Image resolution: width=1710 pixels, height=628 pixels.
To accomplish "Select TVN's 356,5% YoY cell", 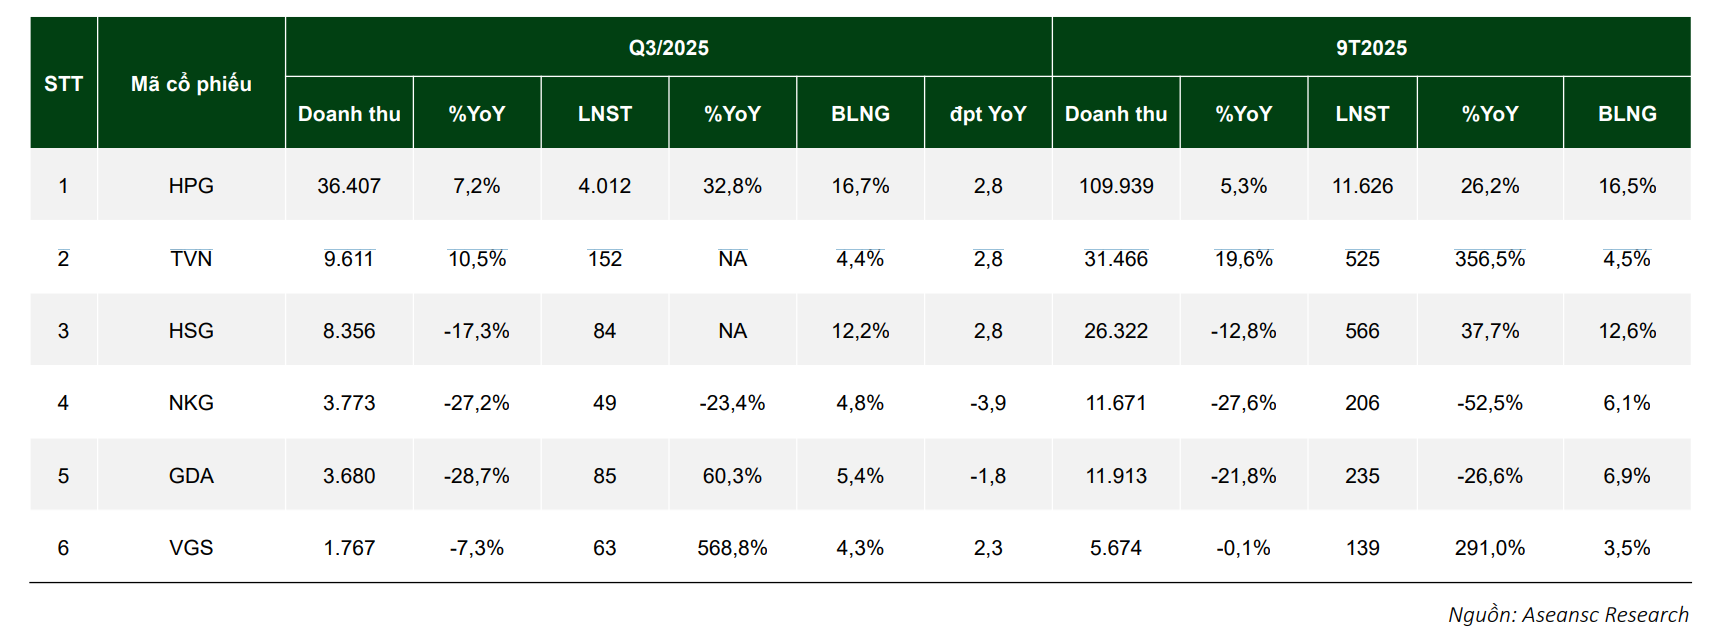I will click(1489, 259).
